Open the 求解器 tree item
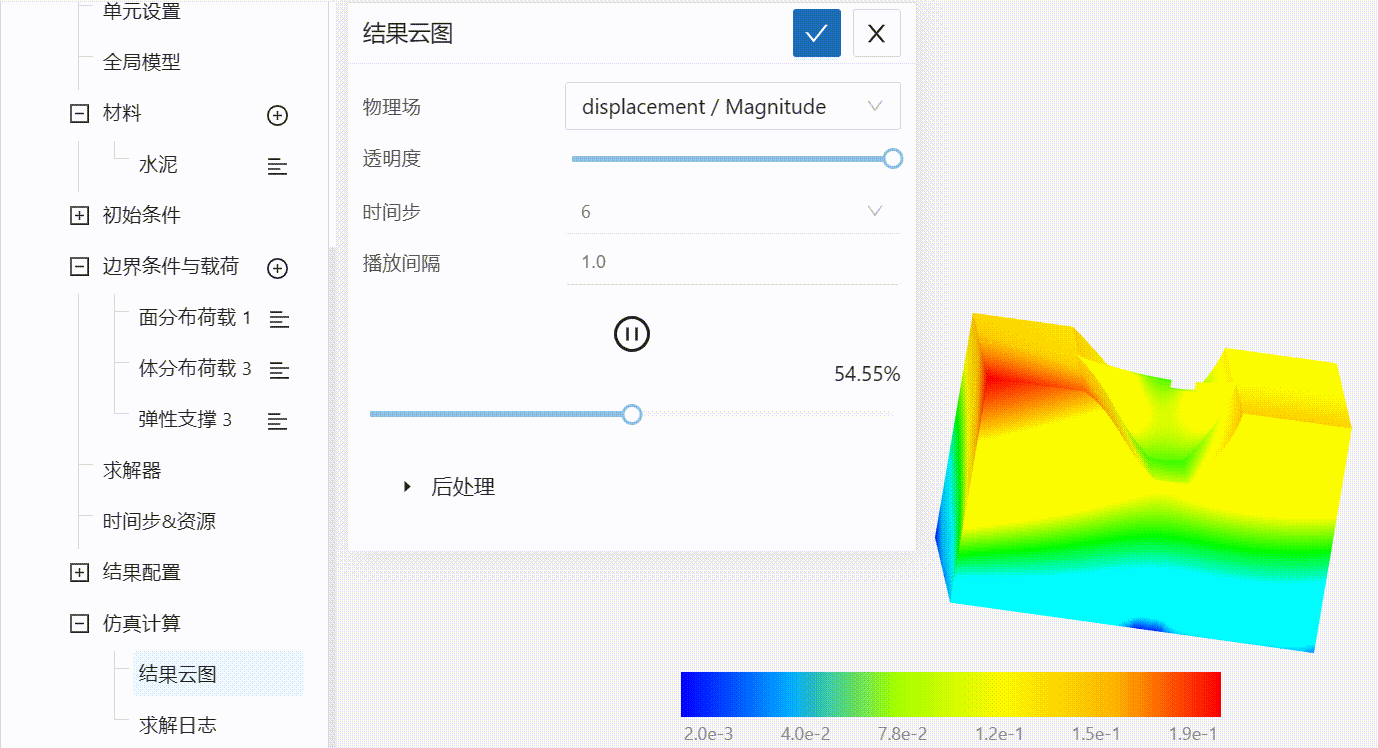The width and height of the screenshot is (1378, 748). [132, 471]
